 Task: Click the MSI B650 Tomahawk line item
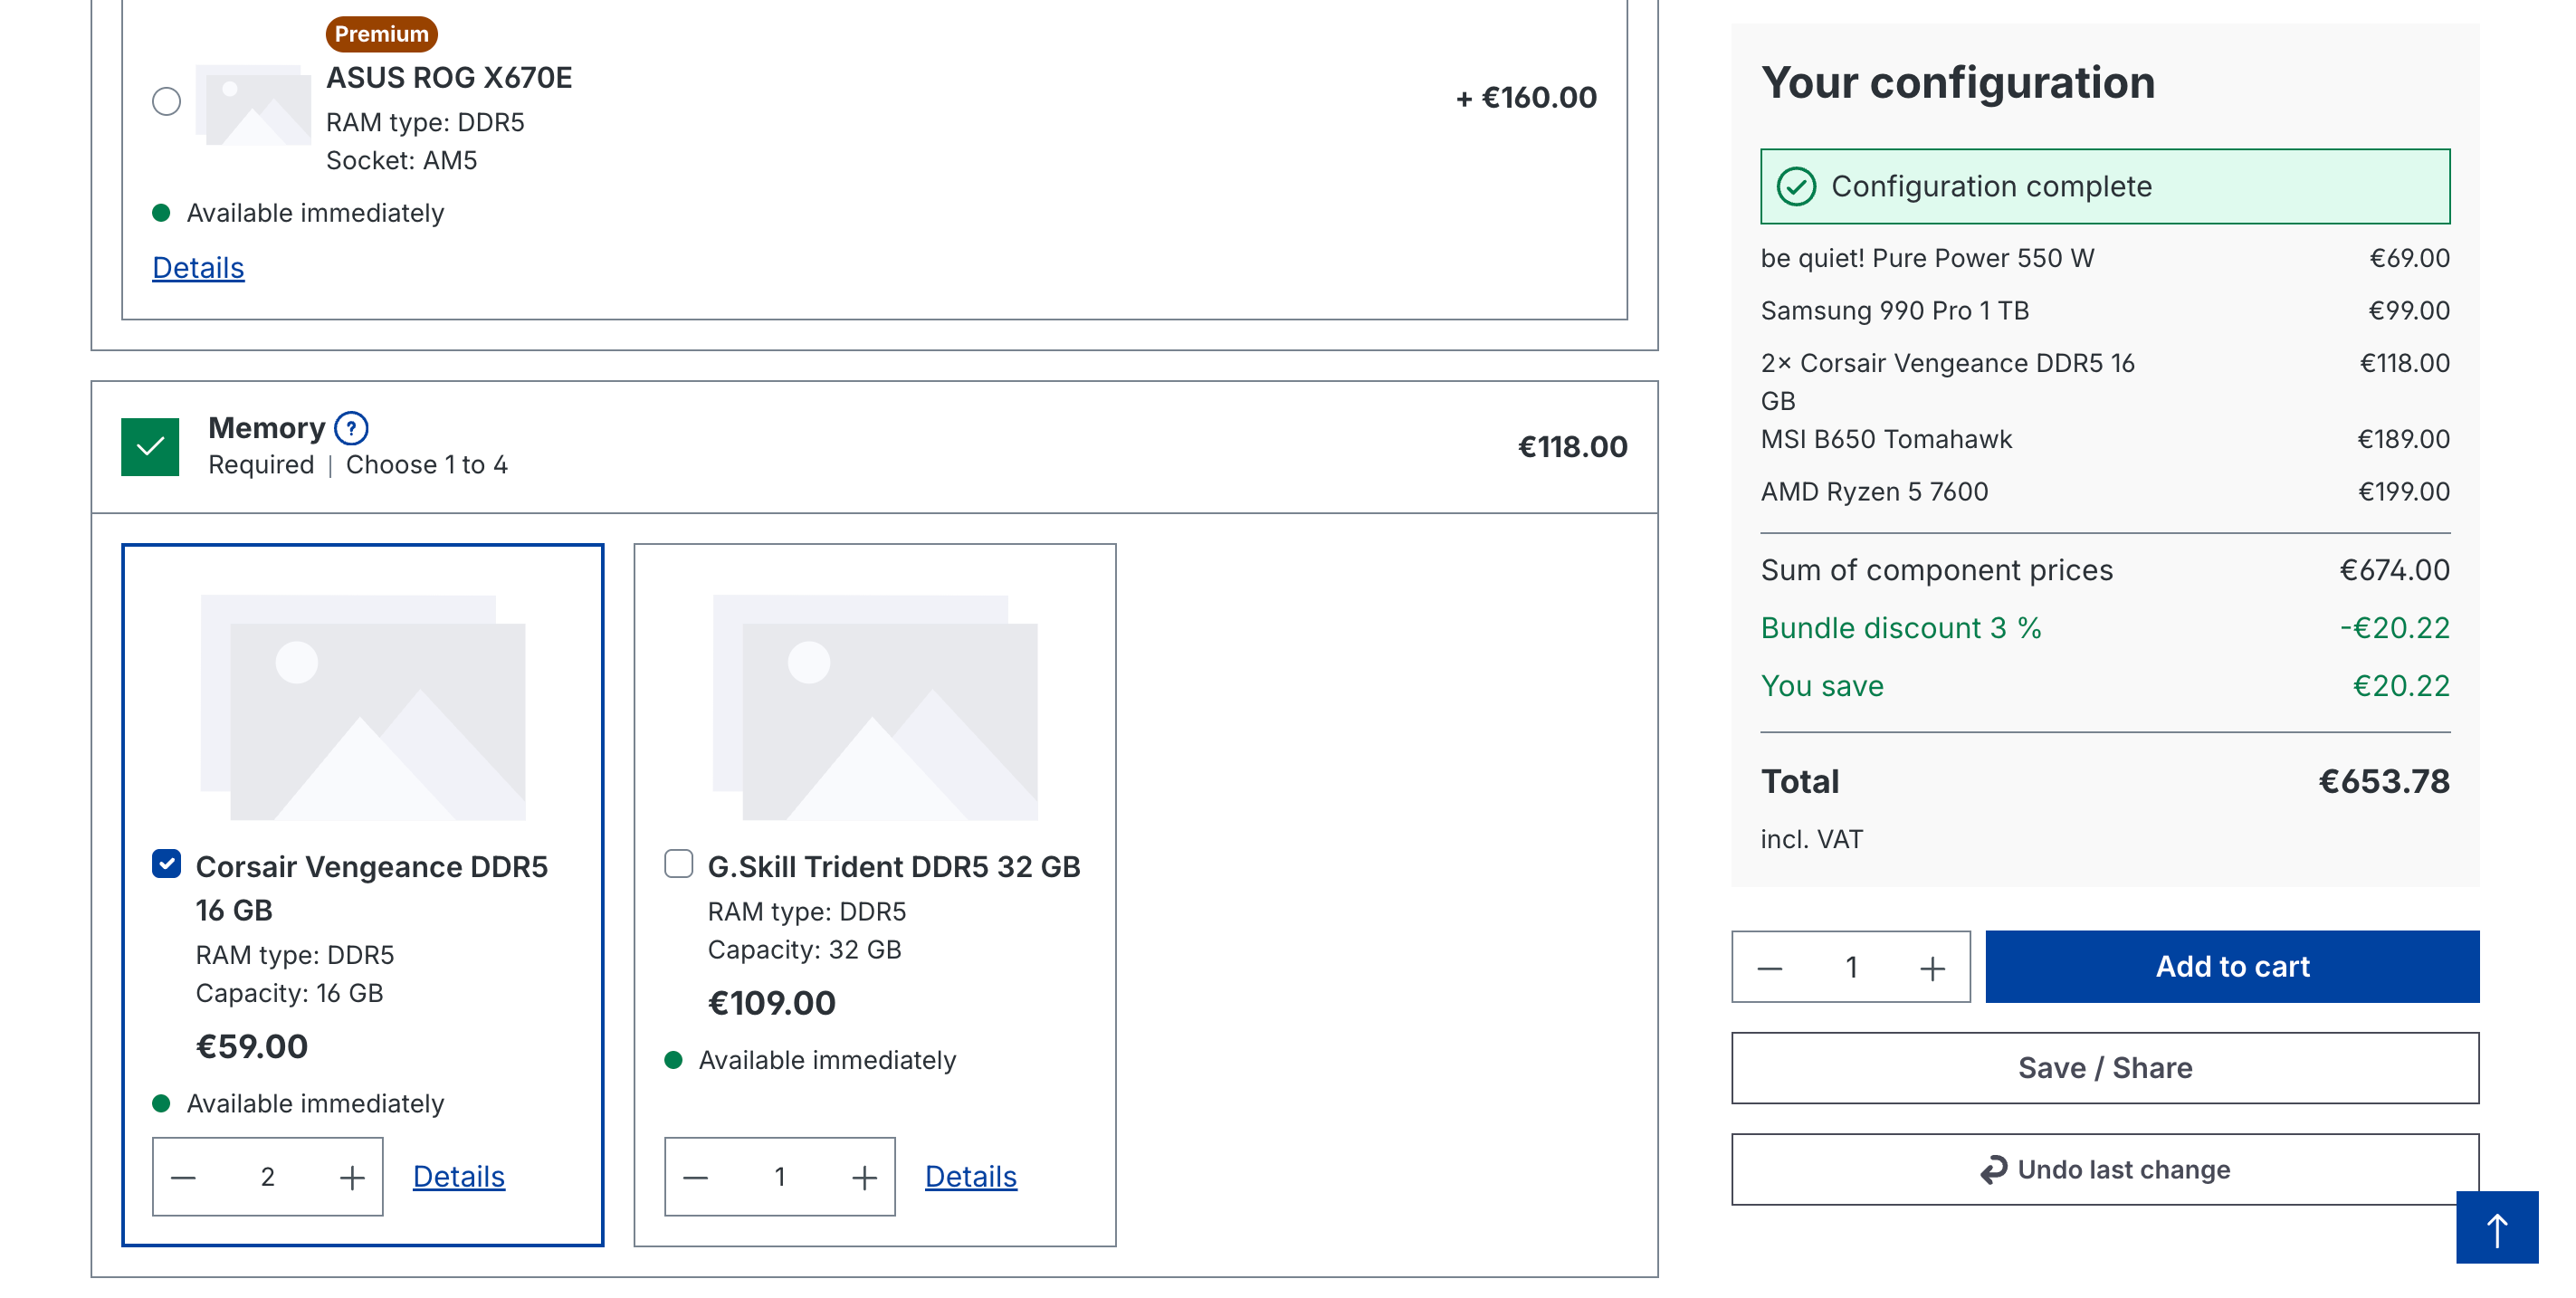[x=2105, y=440]
